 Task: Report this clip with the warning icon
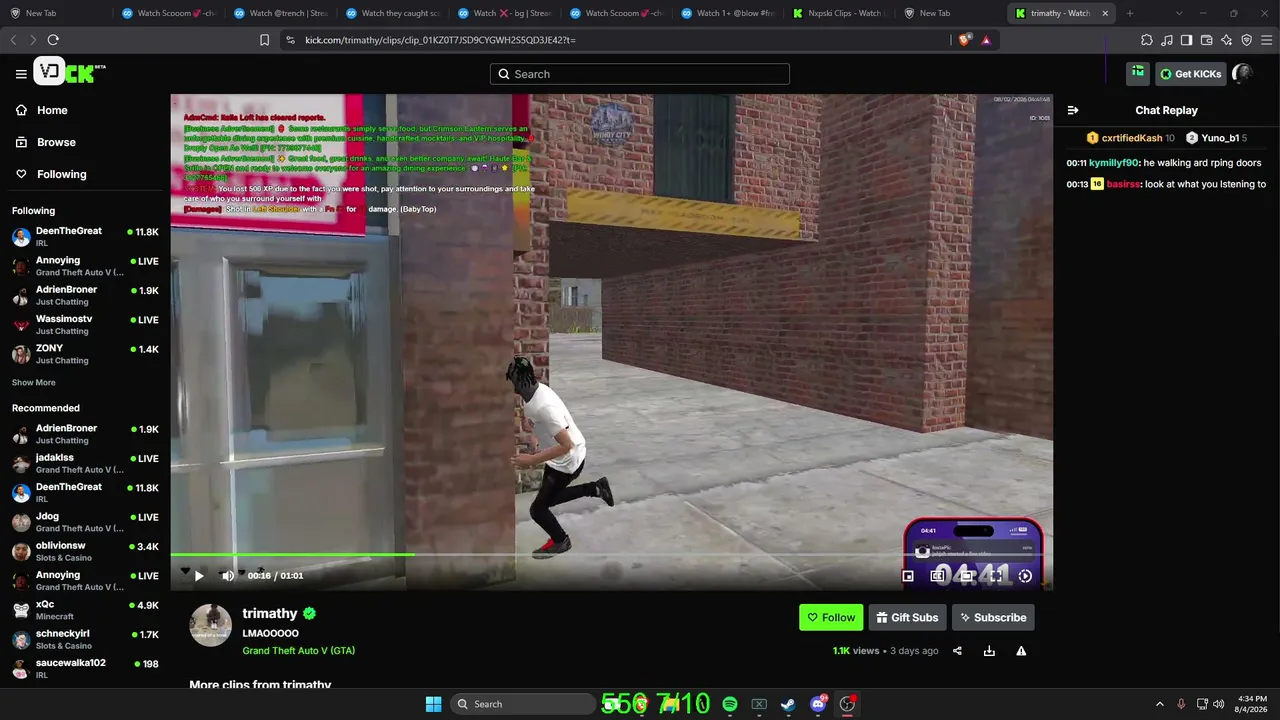tap(1021, 651)
